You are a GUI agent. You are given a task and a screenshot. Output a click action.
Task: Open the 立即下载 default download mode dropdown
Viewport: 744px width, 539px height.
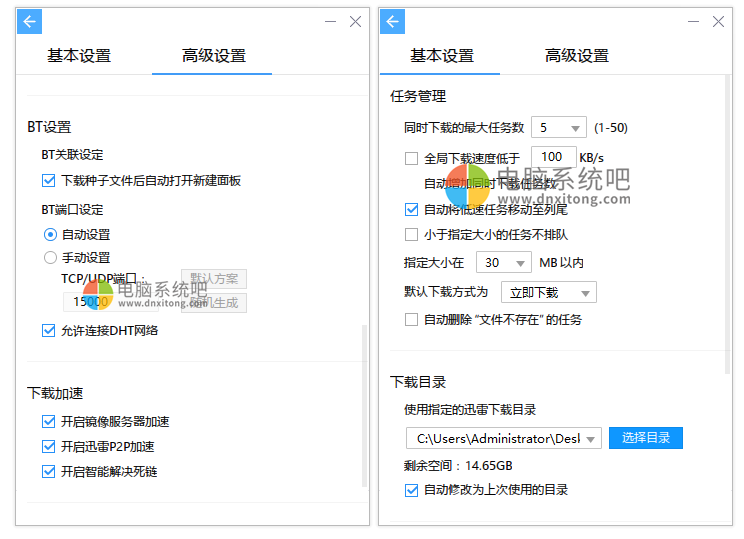coord(550,292)
